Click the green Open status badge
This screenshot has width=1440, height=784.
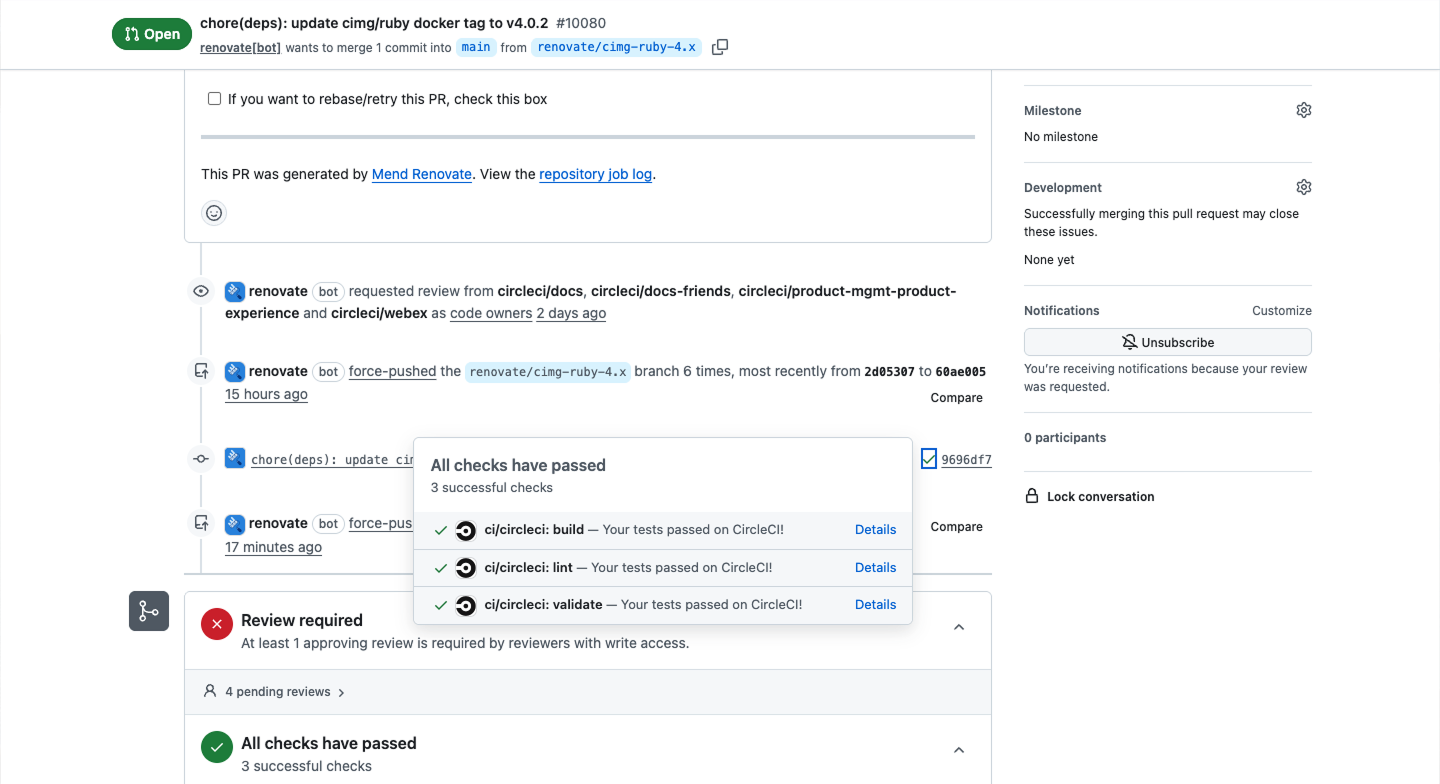point(151,33)
